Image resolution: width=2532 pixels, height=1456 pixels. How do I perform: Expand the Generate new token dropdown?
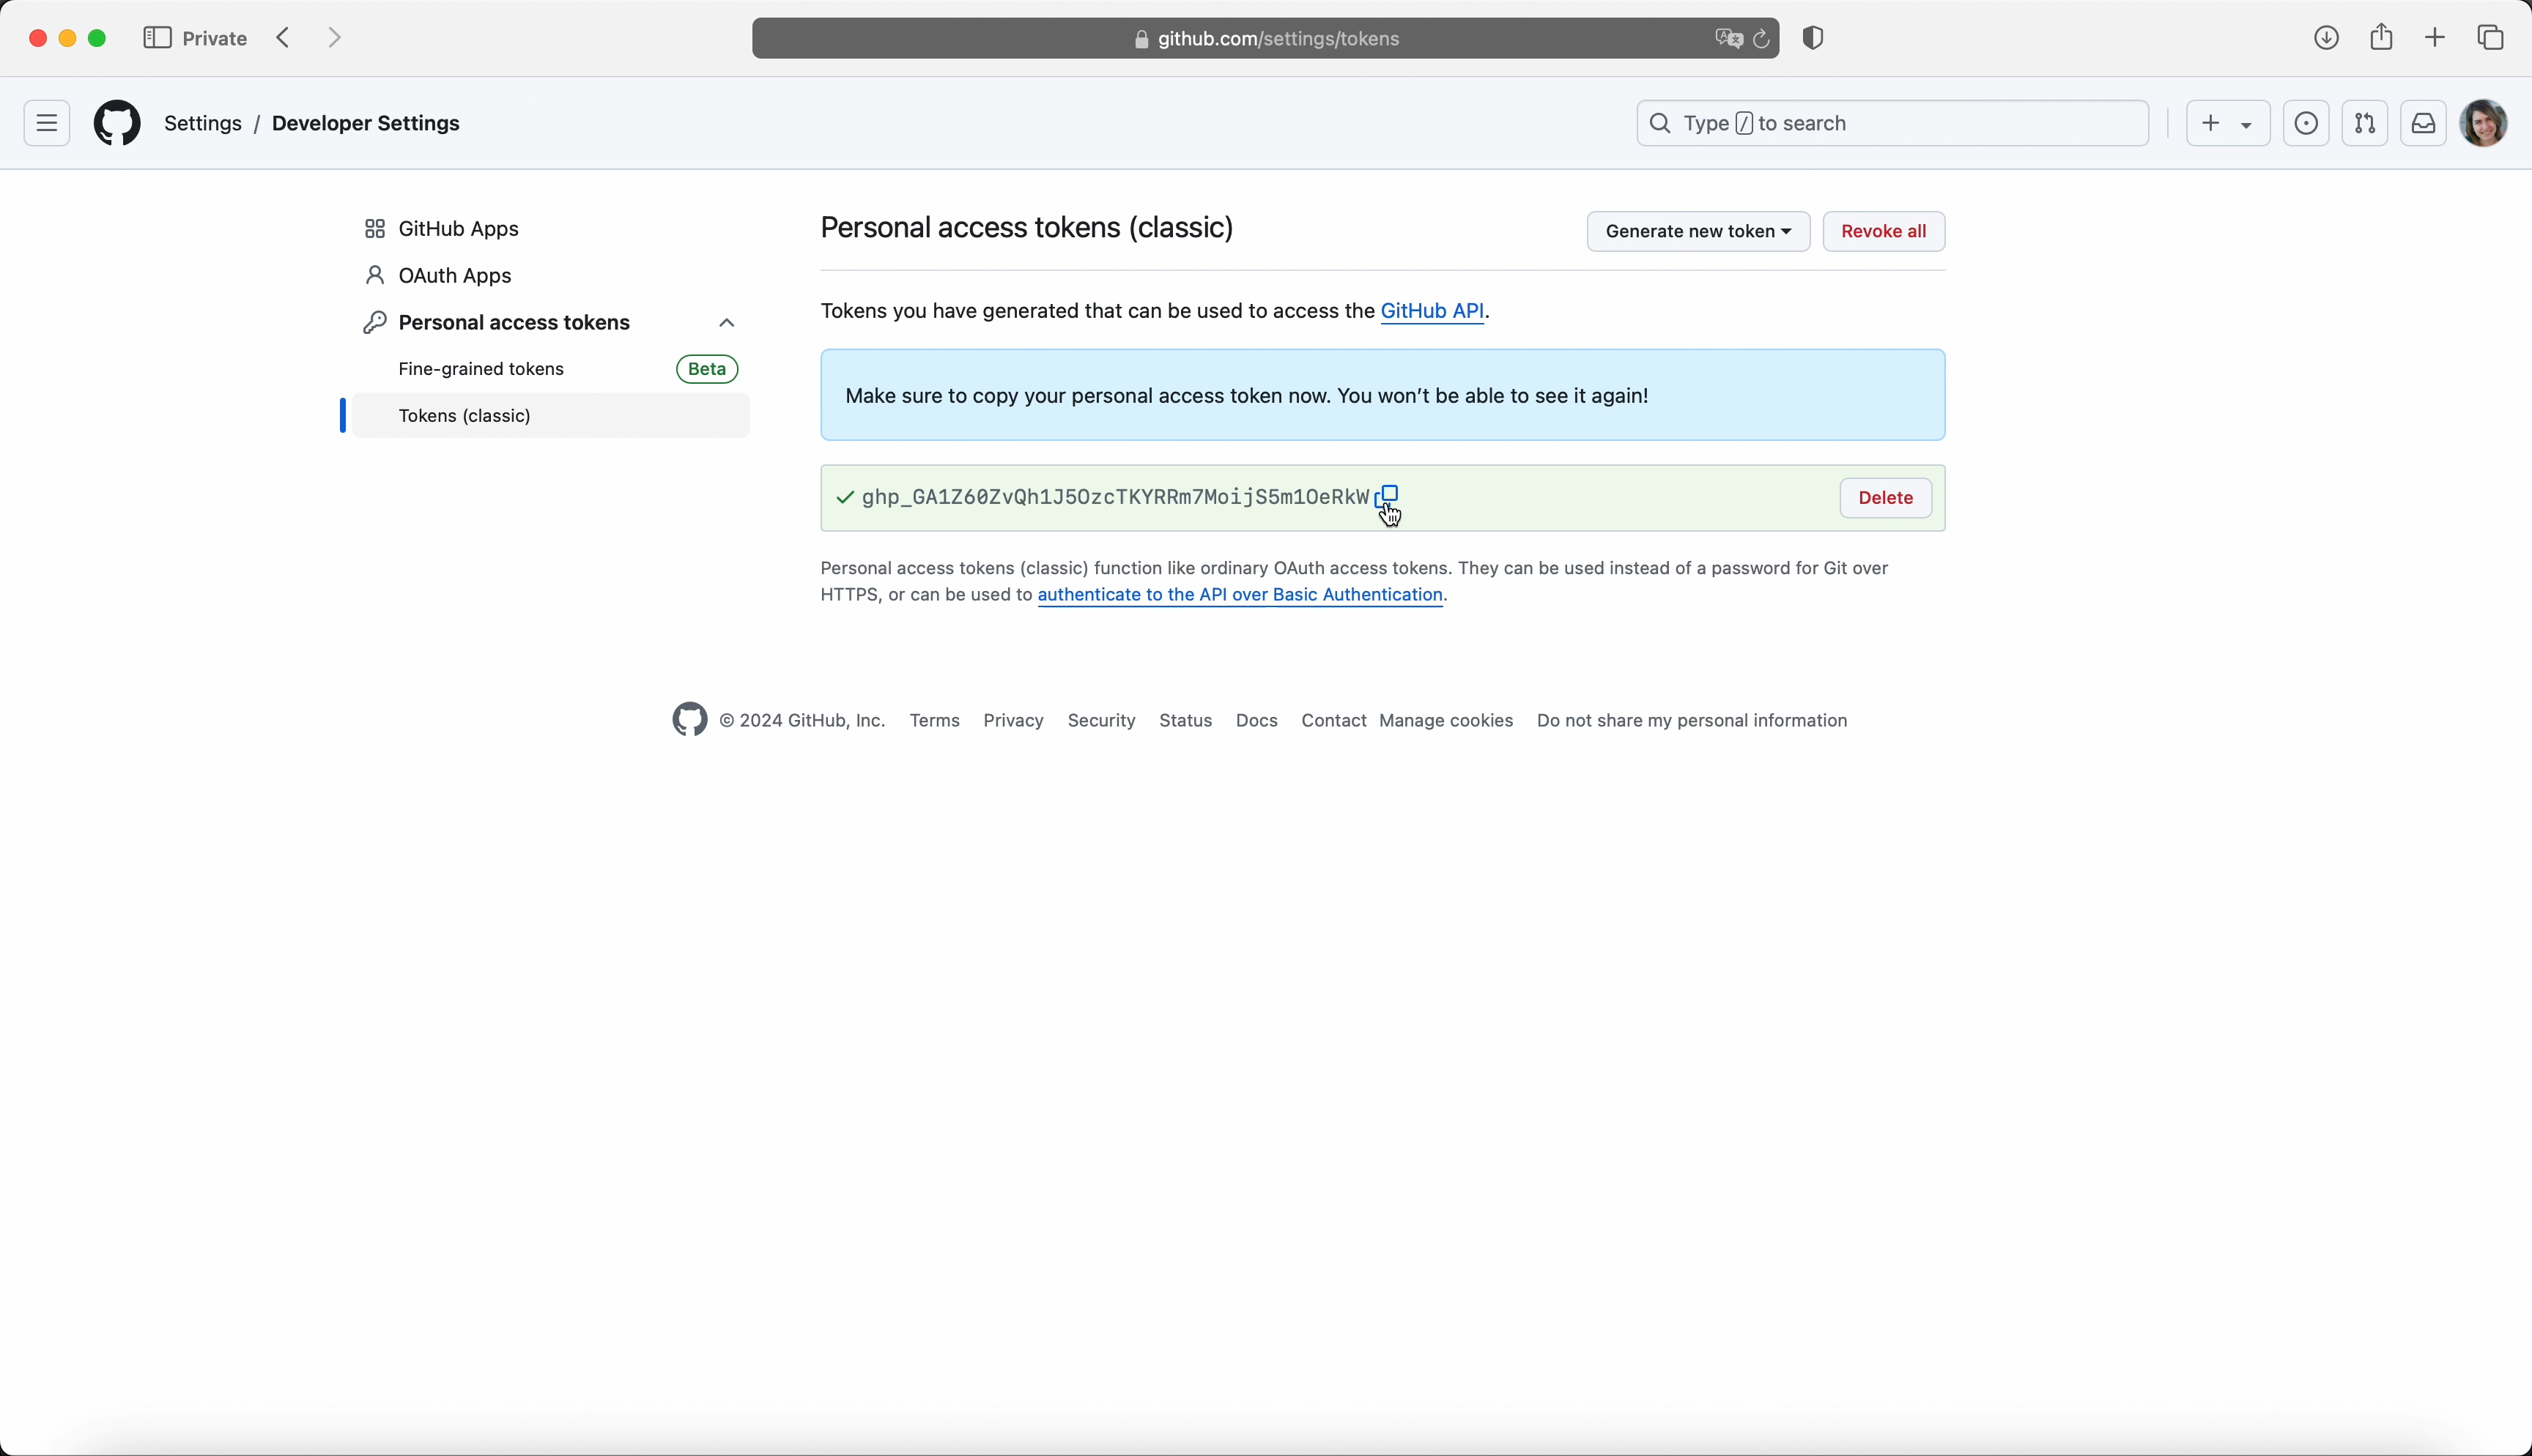click(x=1697, y=231)
